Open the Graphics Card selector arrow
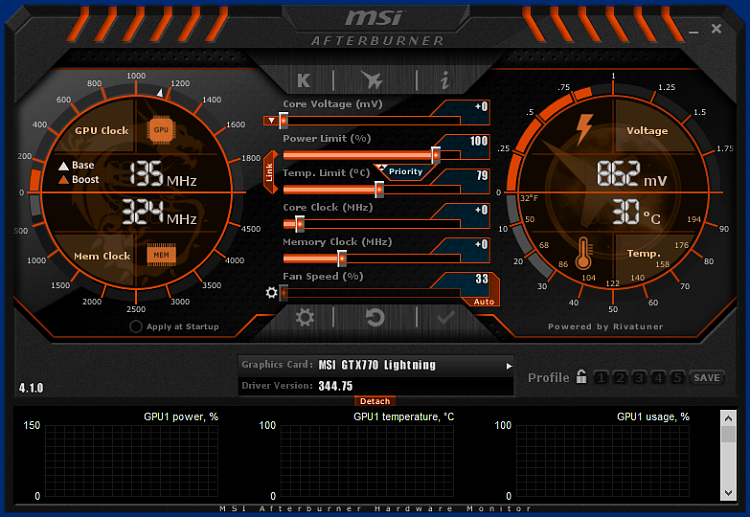Screen dimensions: 750x517 pos(509,366)
